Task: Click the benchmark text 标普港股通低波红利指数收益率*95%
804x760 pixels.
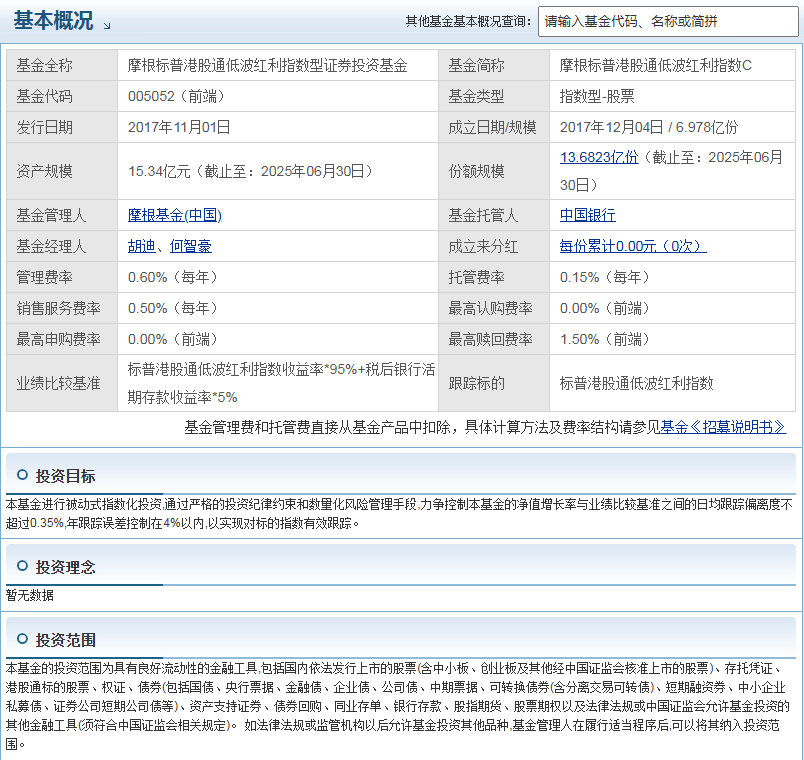Action: pyautogui.click(x=242, y=370)
